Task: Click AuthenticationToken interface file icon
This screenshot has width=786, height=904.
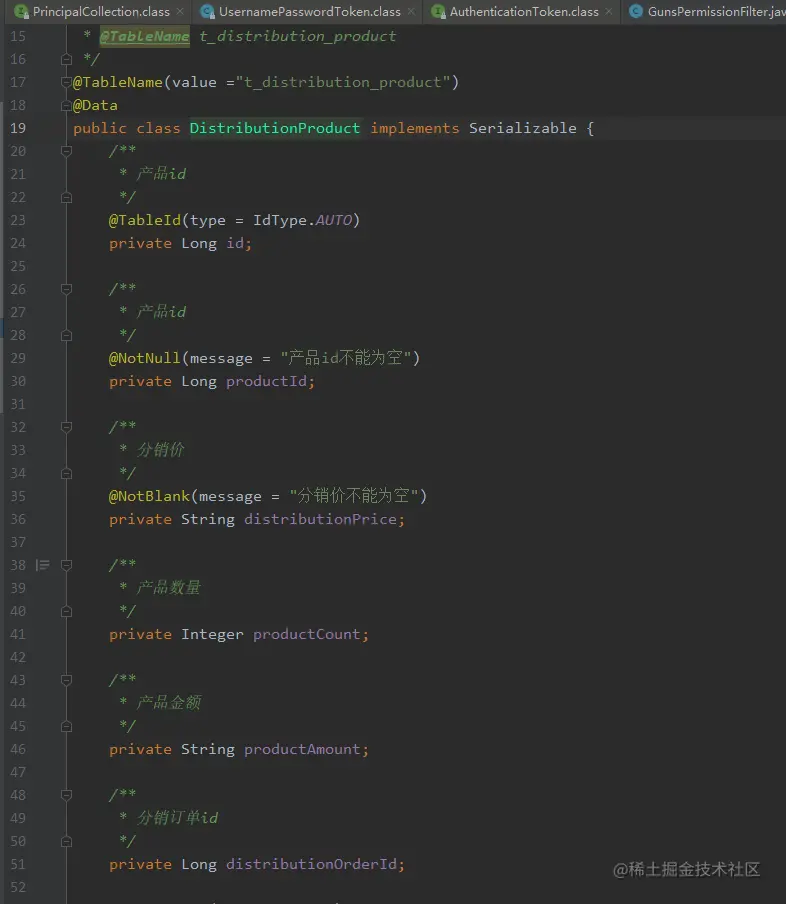Action: pos(438,12)
